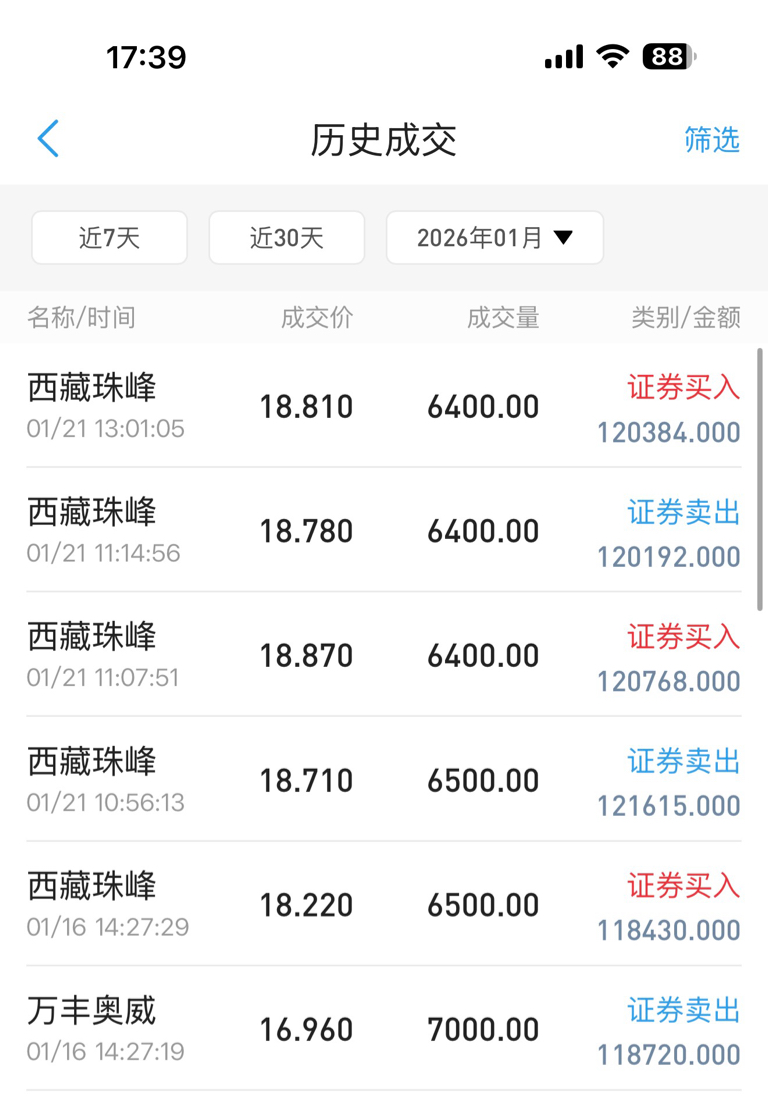Expand the 2026年01月 month dropdown
The image size is (768, 1097).
tap(495, 238)
